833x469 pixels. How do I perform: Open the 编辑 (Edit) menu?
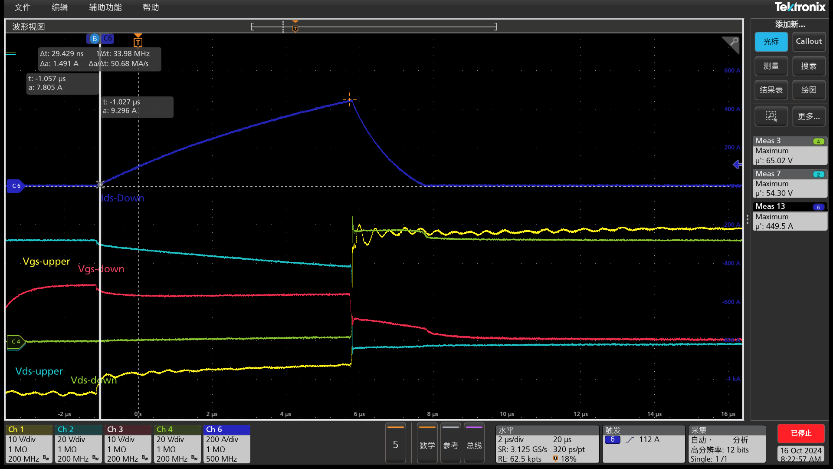(x=60, y=7)
